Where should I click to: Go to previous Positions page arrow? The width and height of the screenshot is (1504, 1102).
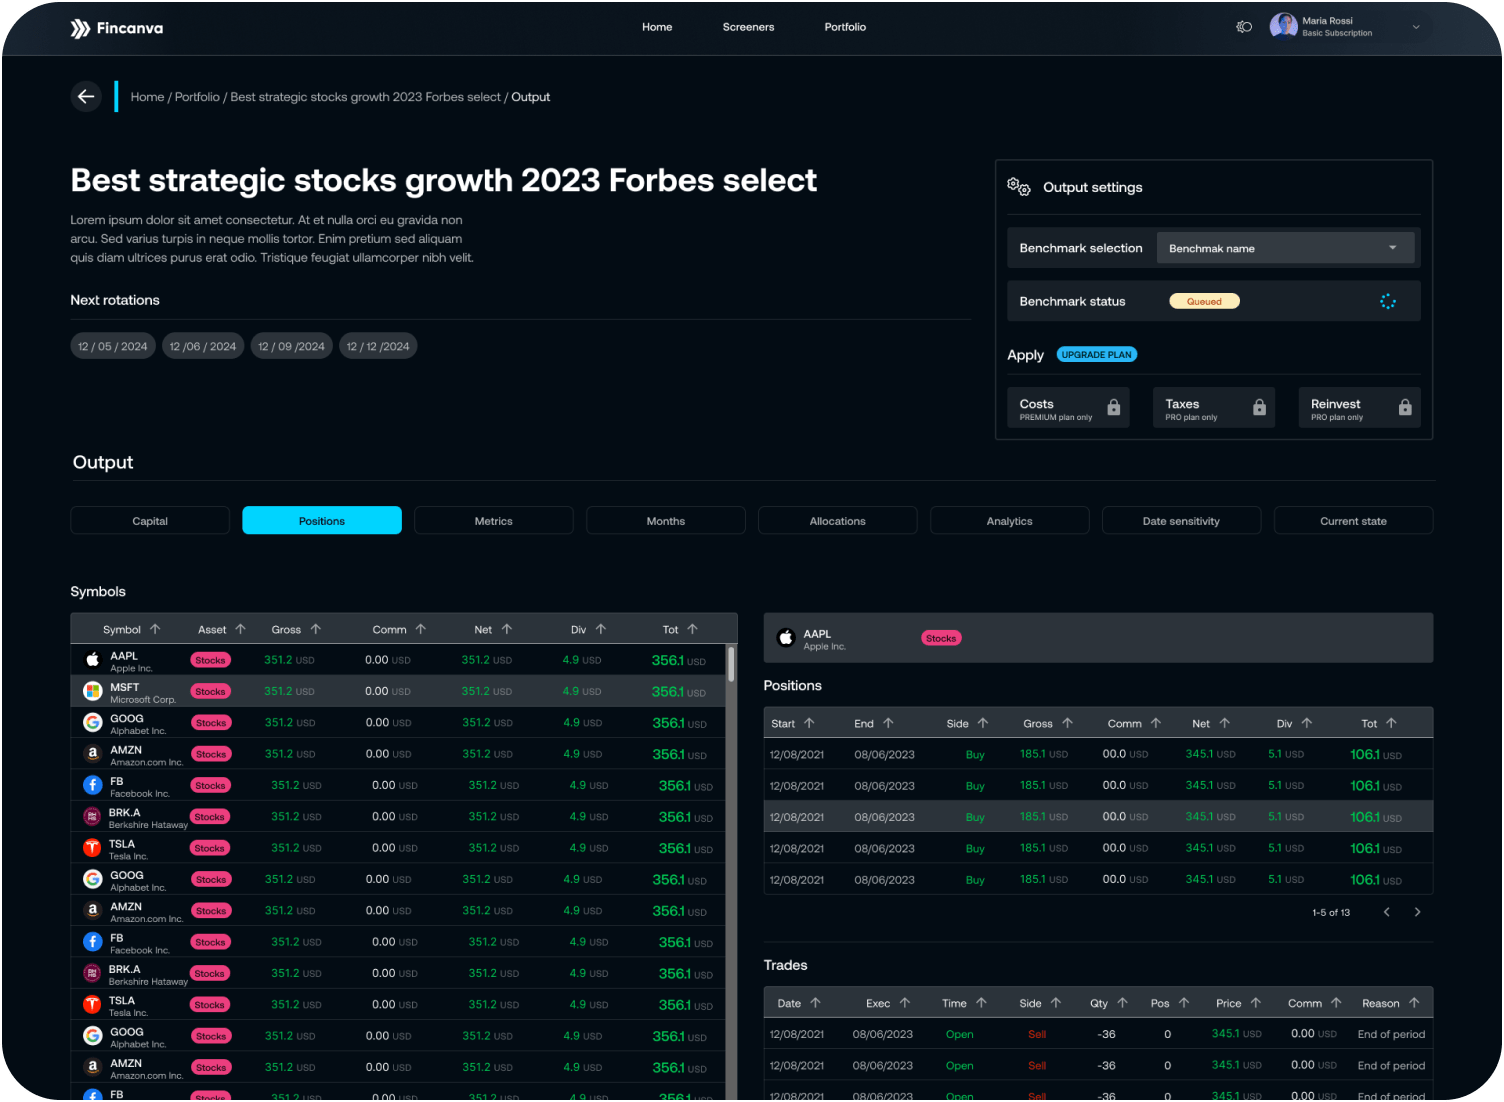(x=1386, y=912)
